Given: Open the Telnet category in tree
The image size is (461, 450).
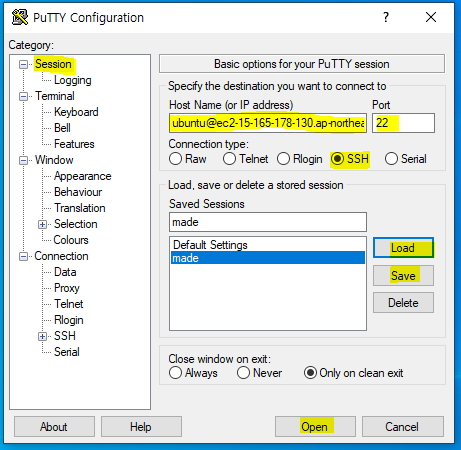Looking at the screenshot, I should (x=69, y=304).
